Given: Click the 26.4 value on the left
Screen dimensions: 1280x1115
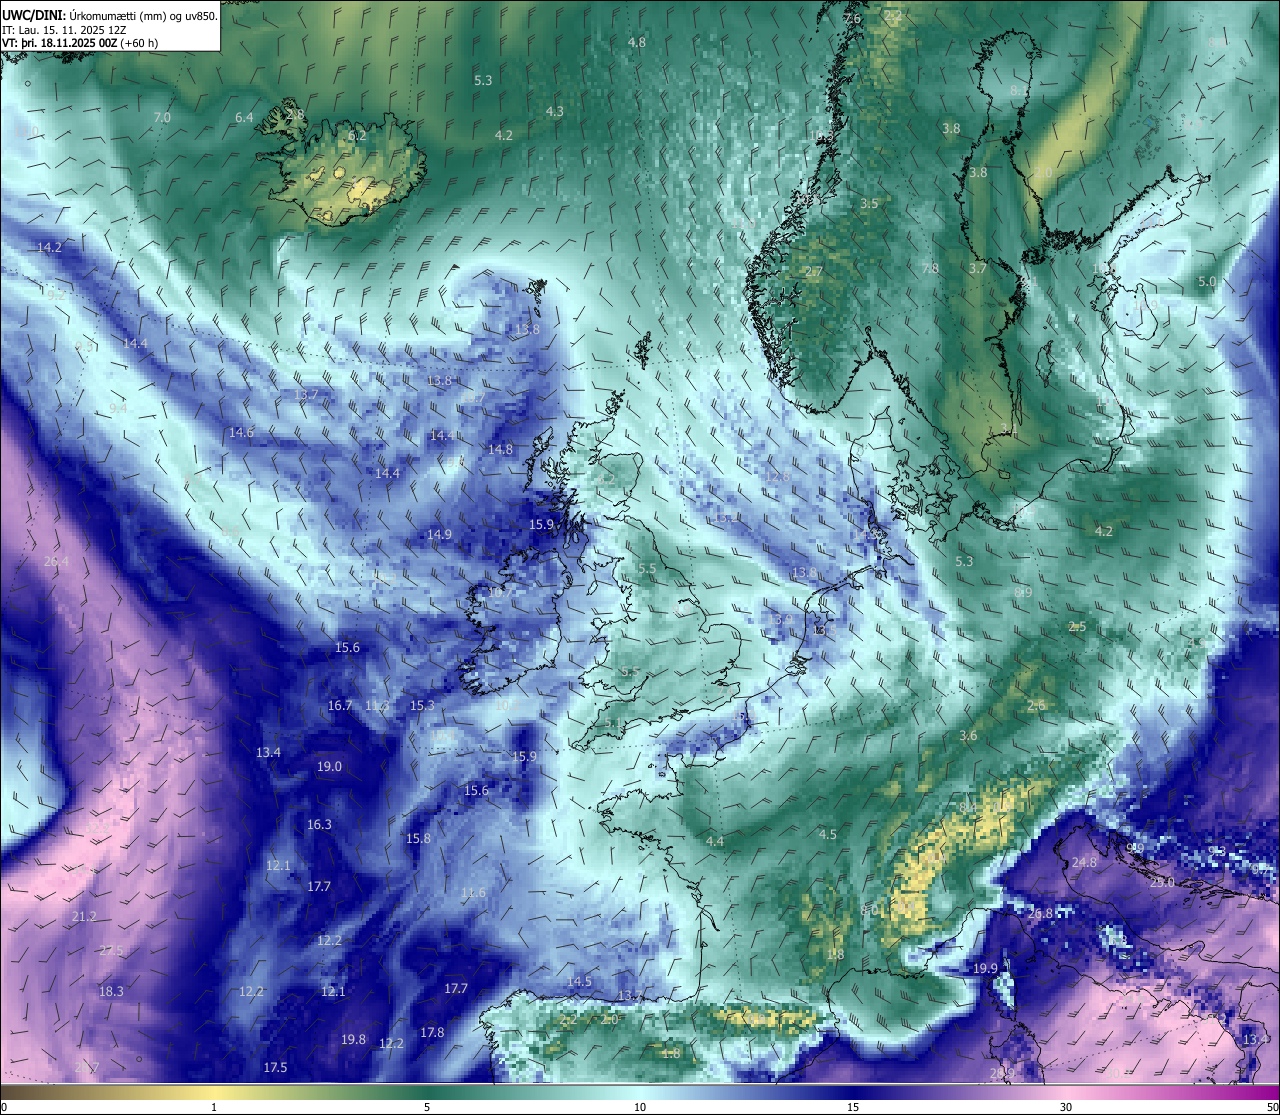Looking at the screenshot, I should coord(57,562).
